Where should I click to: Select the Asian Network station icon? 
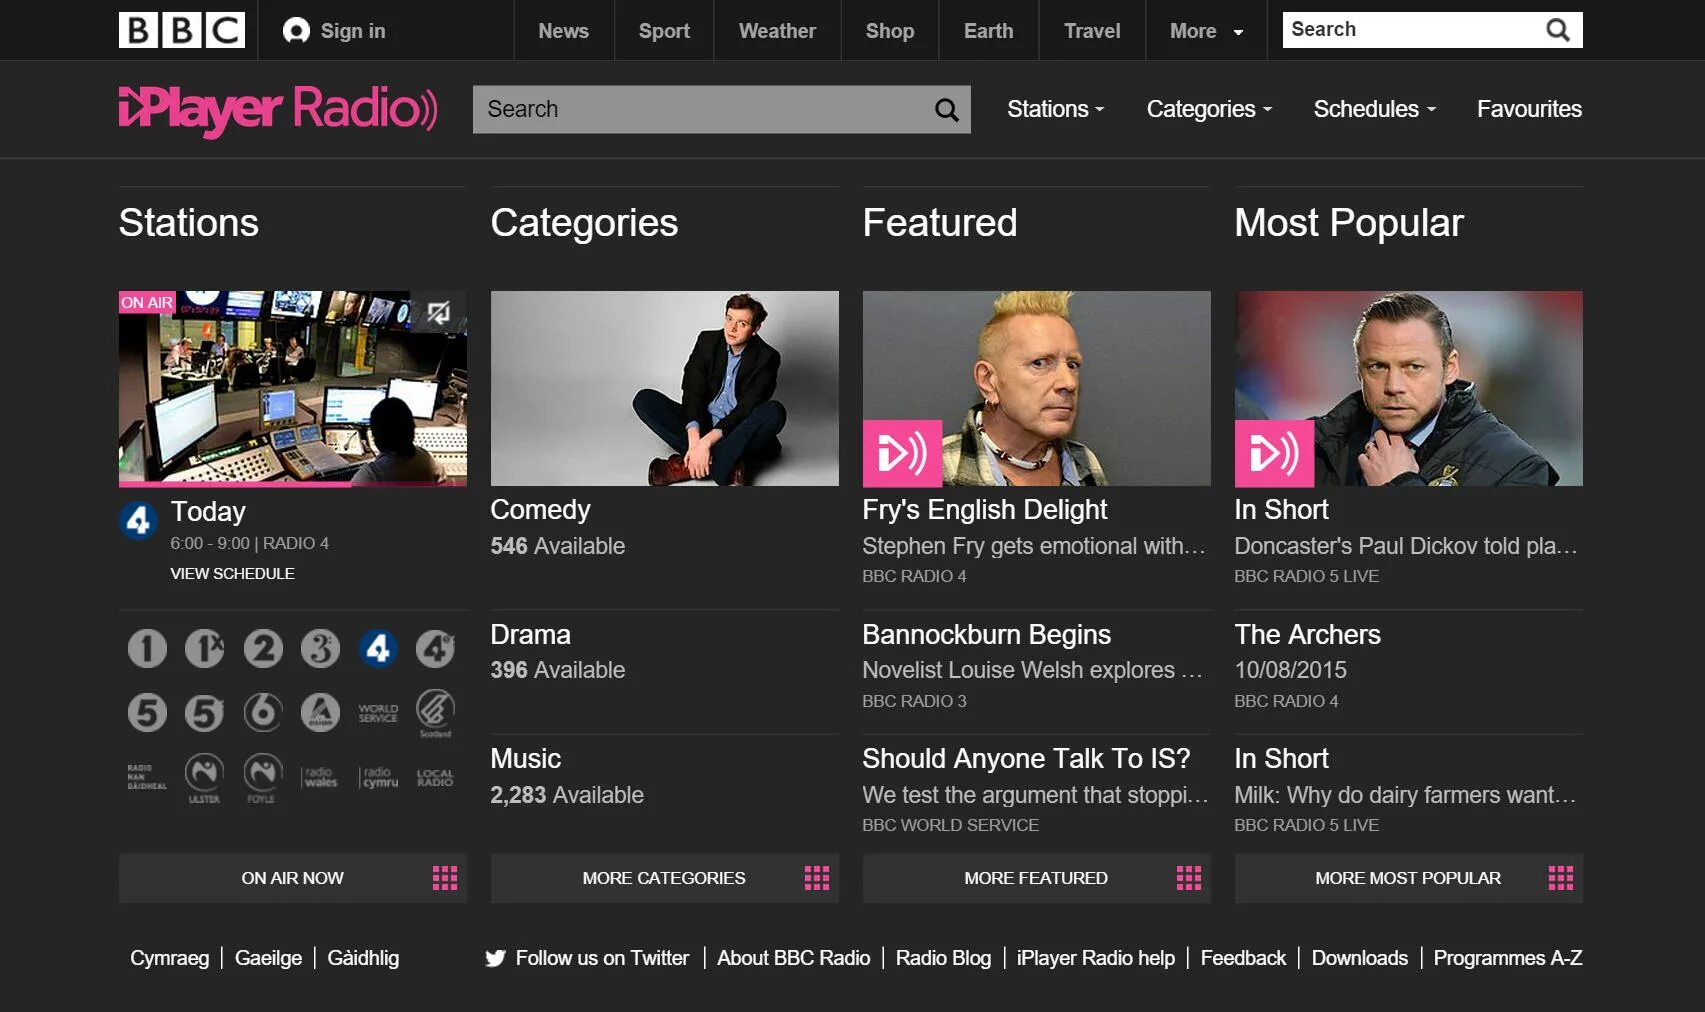click(320, 713)
